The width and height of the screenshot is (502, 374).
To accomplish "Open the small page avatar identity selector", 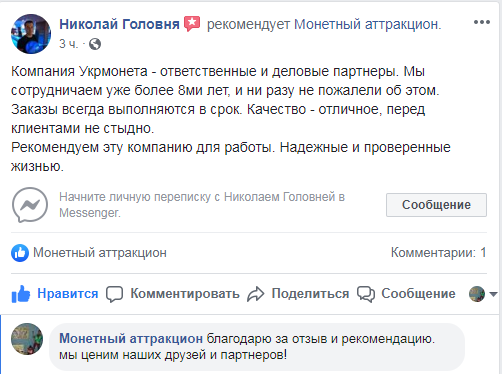I will (x=477, y=294).
